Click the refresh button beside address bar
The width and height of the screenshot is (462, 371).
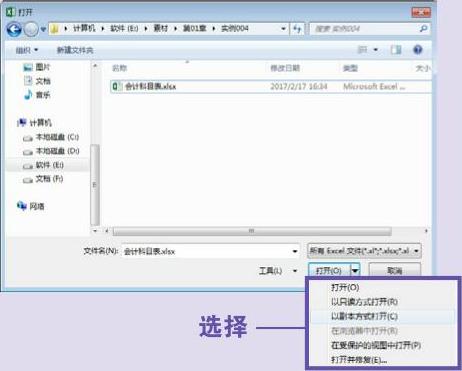pos(297,29)
